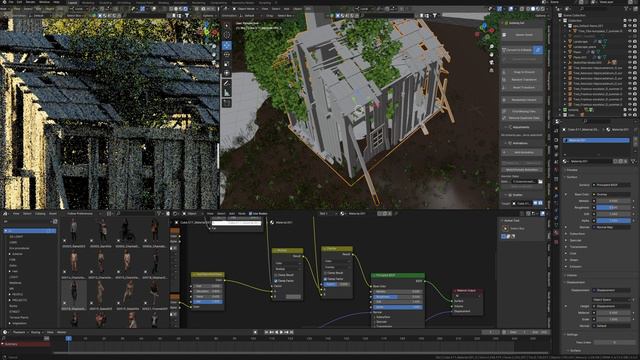
Task: Open asset browser filter funnel icon
Action: [158, 213]
